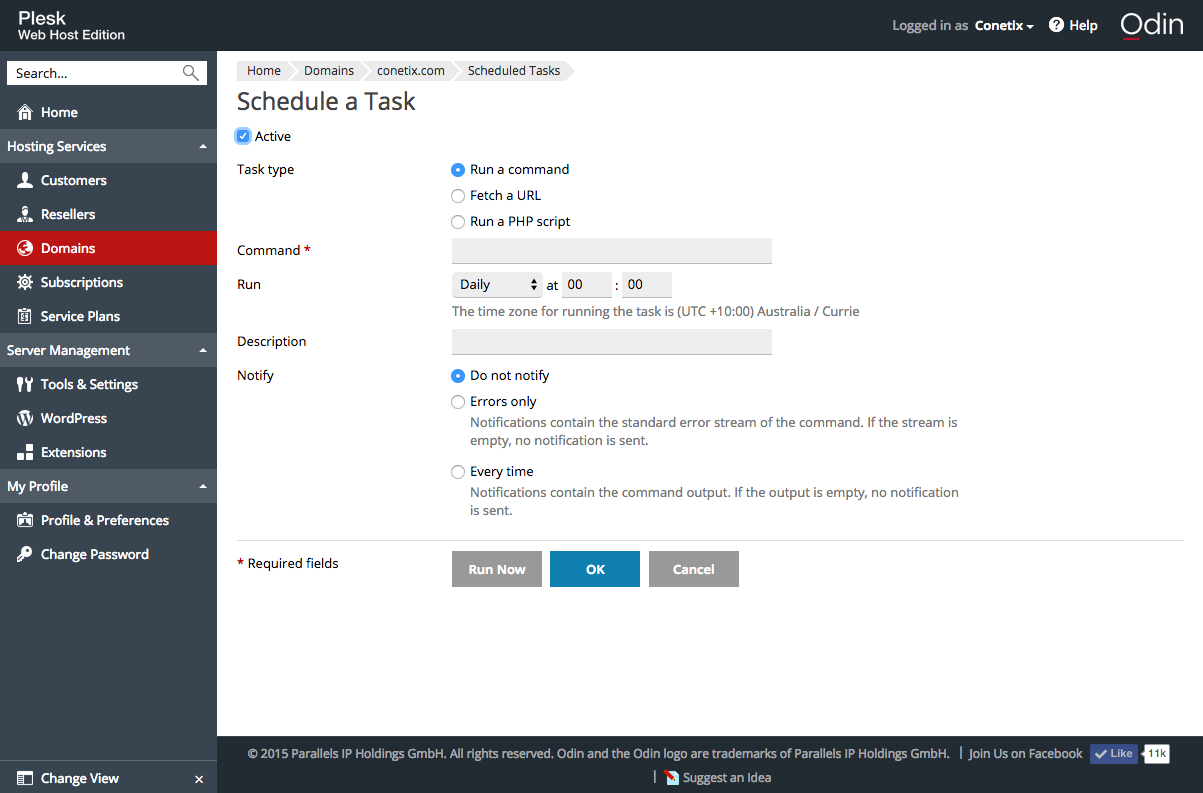The height and width of the screenshot is (793, 1203).
Task: Click the Command input field
Action: point(611,251)
